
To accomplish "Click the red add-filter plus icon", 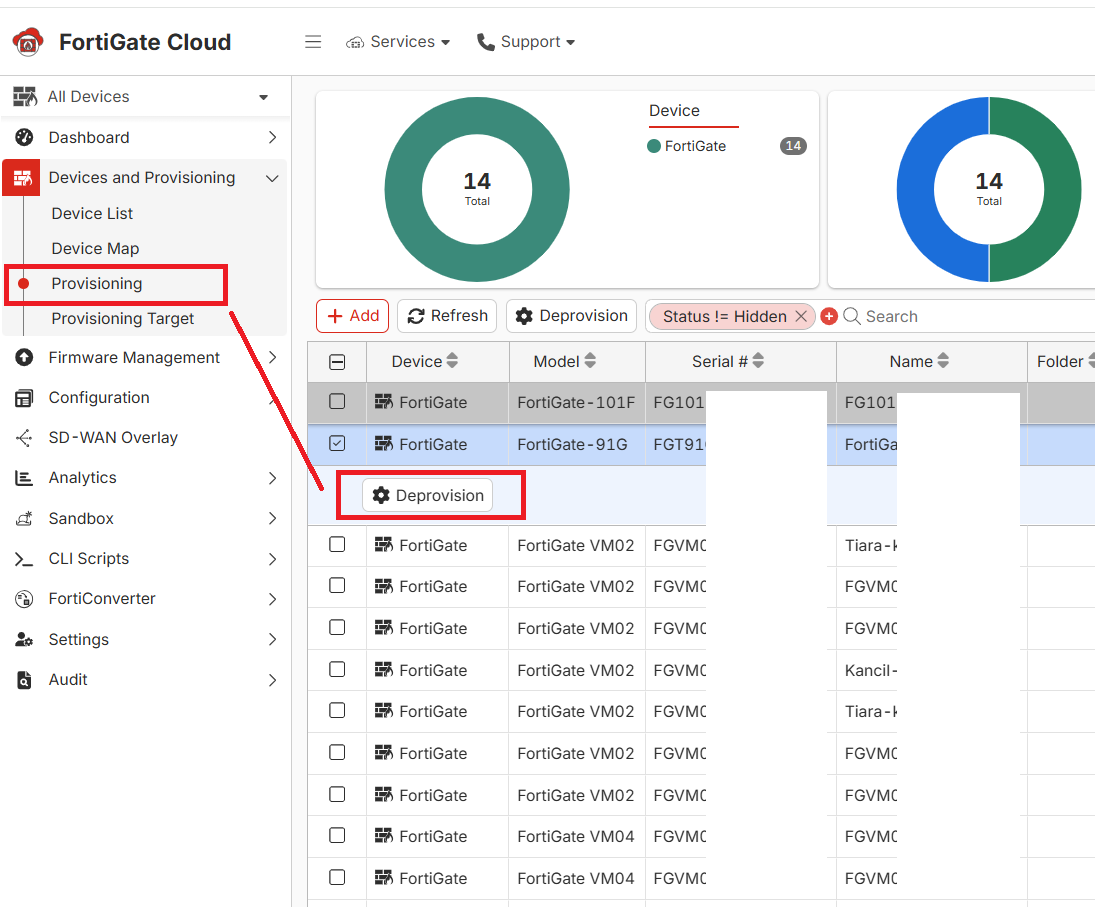I will coord(829,316).
